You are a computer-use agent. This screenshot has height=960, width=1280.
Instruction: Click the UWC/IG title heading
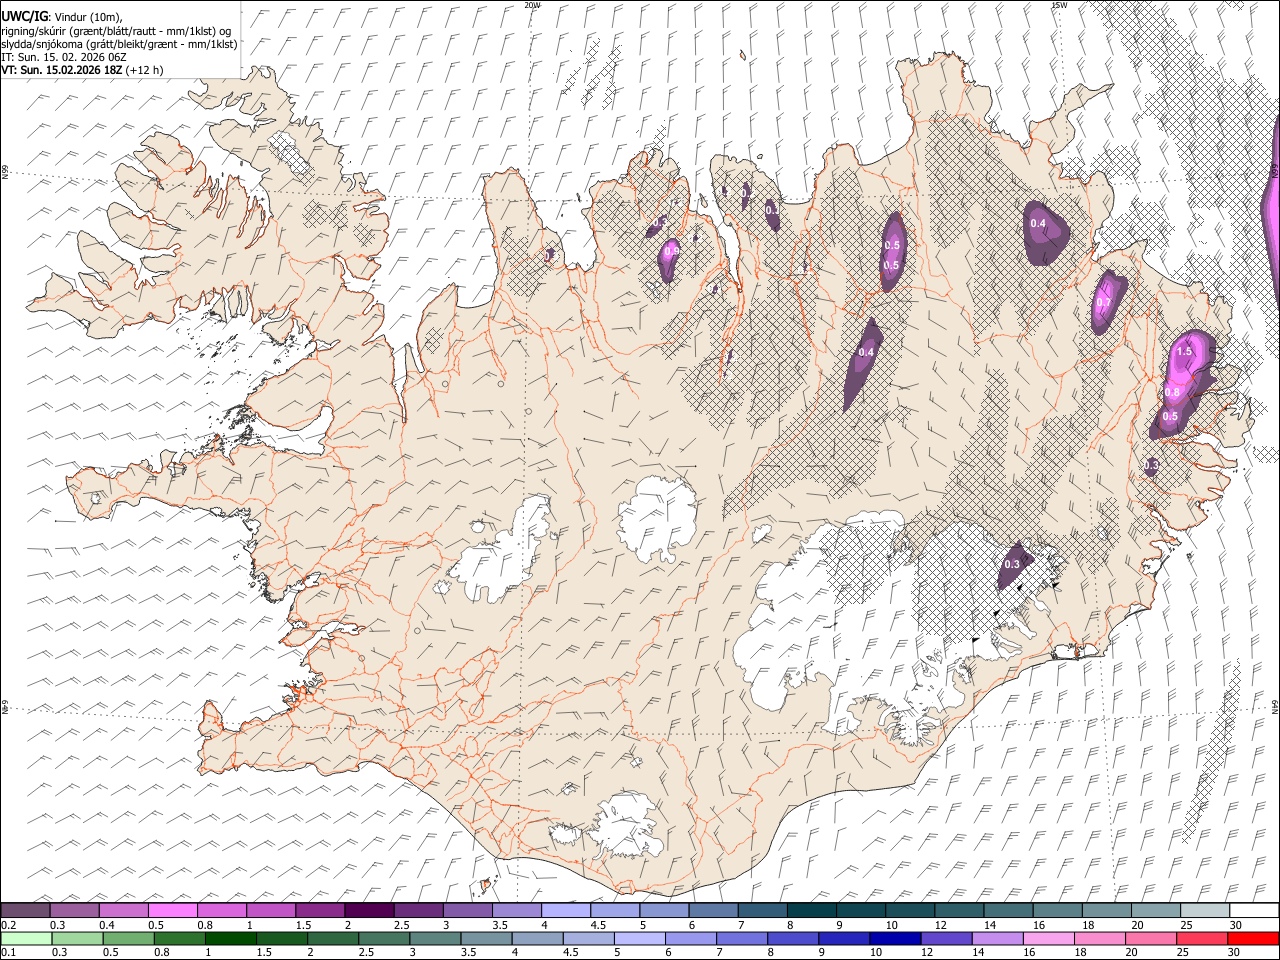tap(23, 17)
